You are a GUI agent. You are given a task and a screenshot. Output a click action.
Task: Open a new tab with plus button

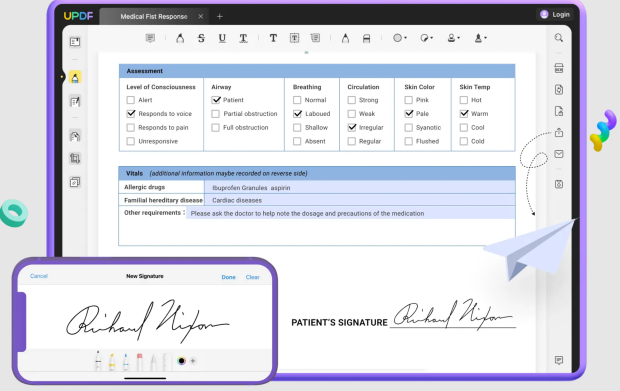click(220, 17)
